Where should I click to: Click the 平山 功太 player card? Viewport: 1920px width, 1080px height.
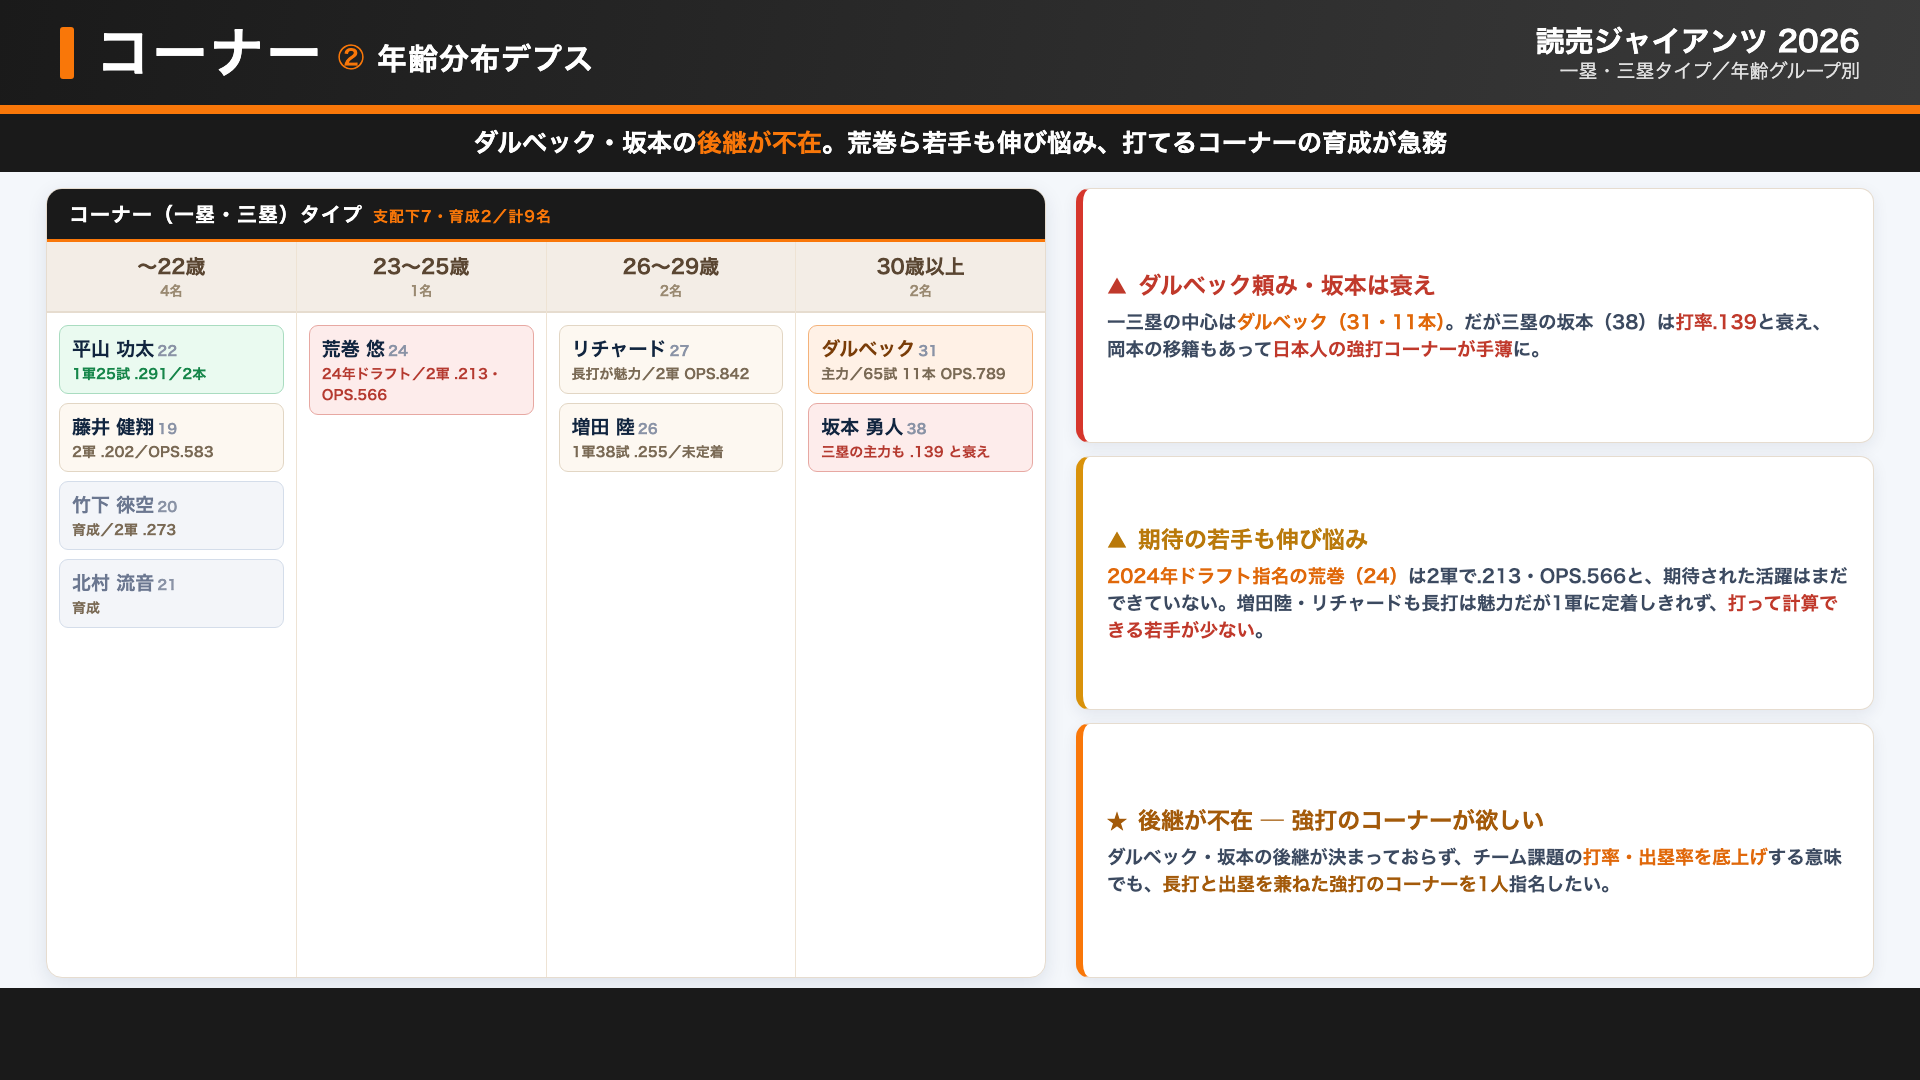(x=171, y=359)
